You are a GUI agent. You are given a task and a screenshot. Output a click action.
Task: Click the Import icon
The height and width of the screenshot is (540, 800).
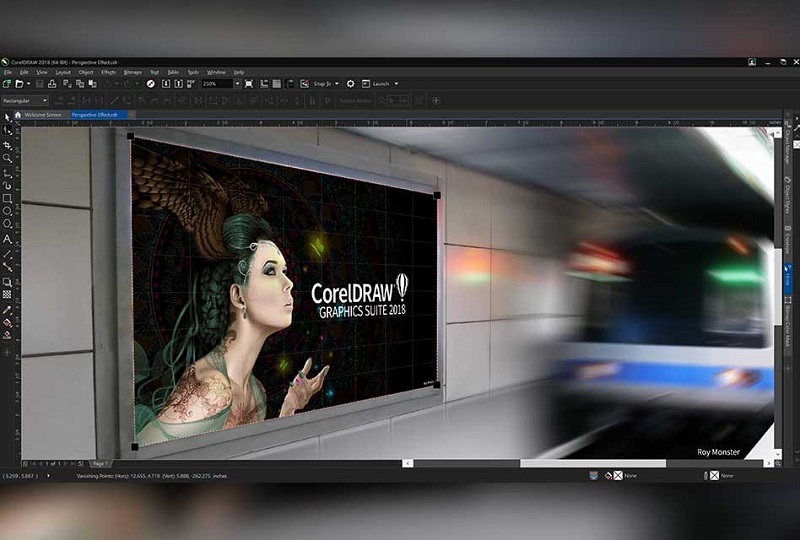[166, 84]
